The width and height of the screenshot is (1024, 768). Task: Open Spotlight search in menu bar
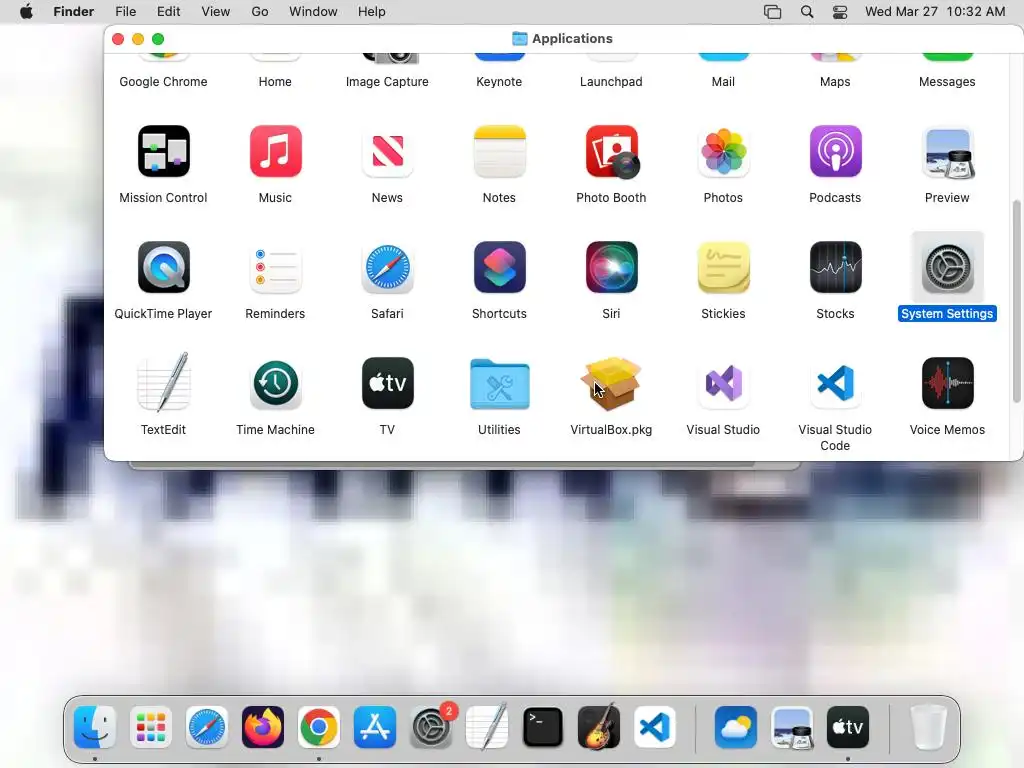click(807, 12)
